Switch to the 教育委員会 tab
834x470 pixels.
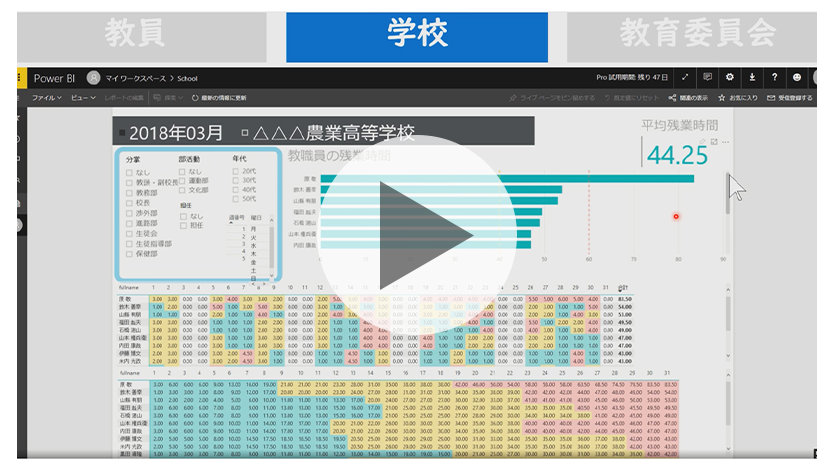click(697, 34)
